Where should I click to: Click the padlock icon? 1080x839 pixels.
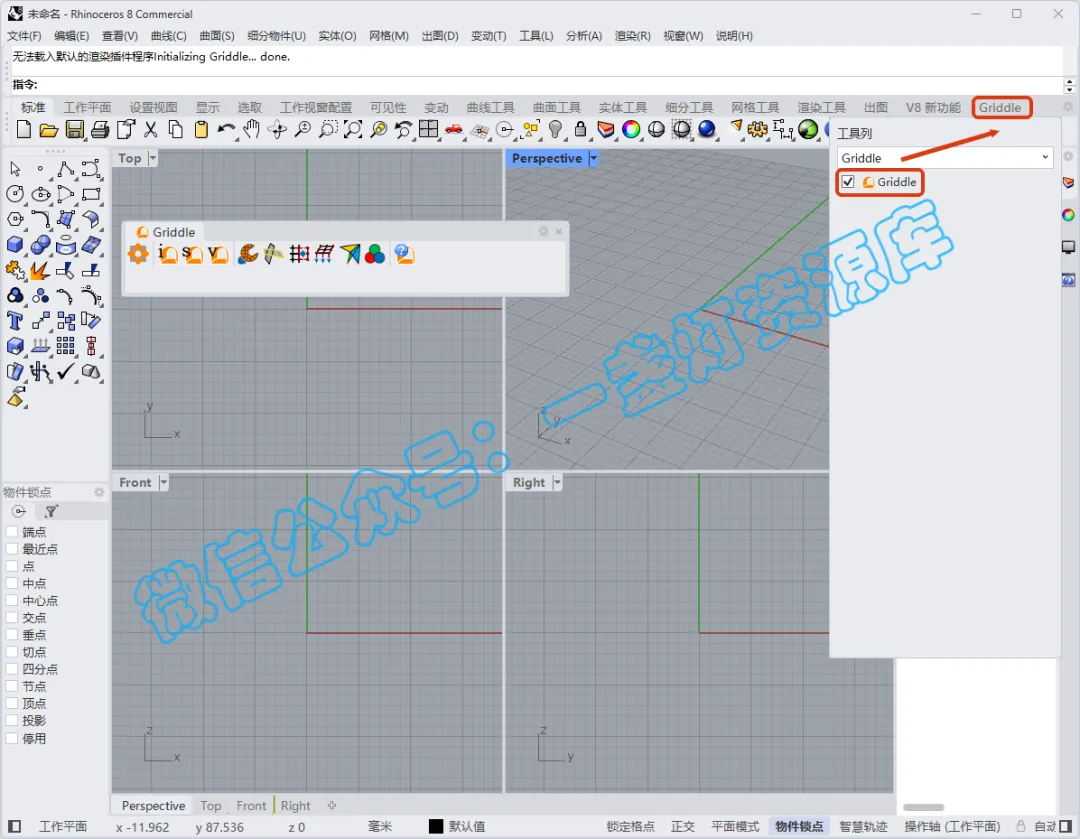click(x=580, y=129)
